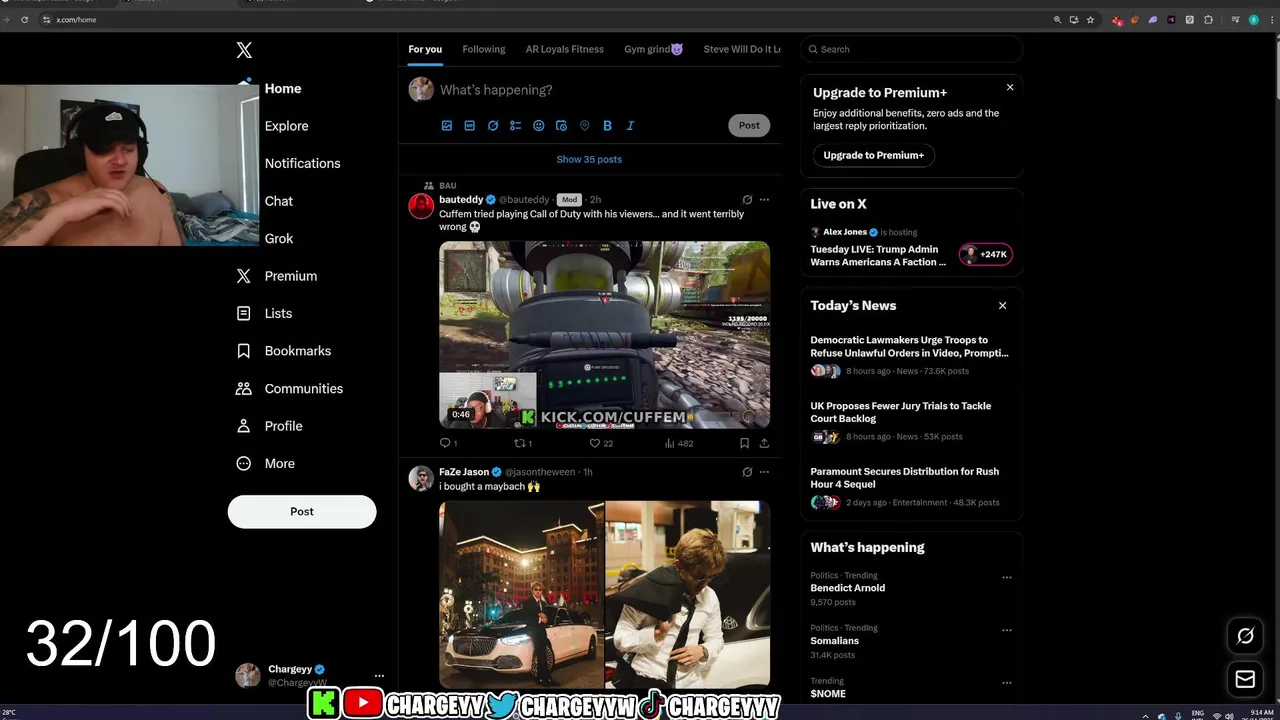
Task: View analytics of bauteddy's post
Action: [670, 443]
